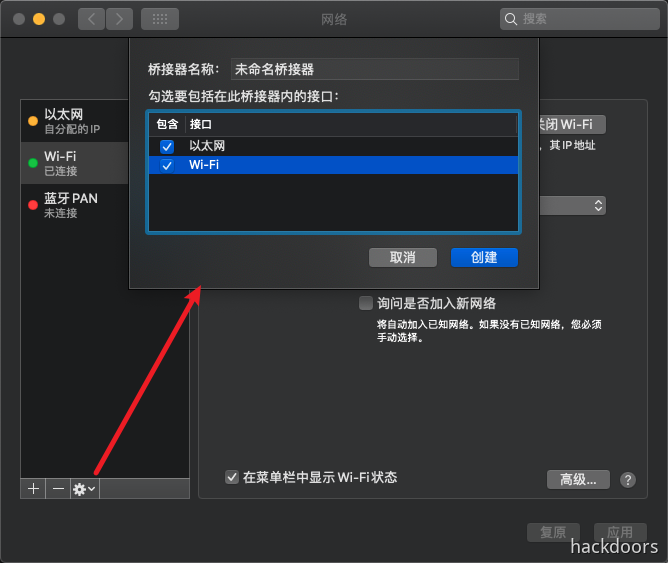Add a new network service with plus button
The width and height of the screenshot is (668, 563).
(33, 488)
